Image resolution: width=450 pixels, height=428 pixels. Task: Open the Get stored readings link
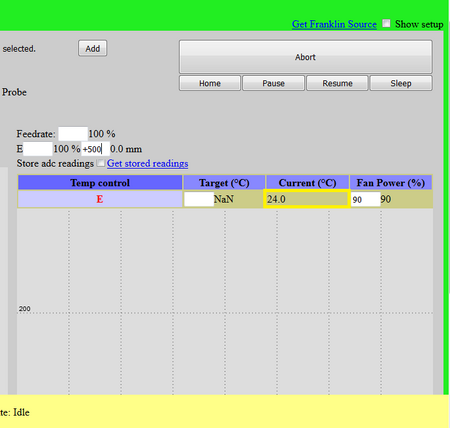[147, 163]
